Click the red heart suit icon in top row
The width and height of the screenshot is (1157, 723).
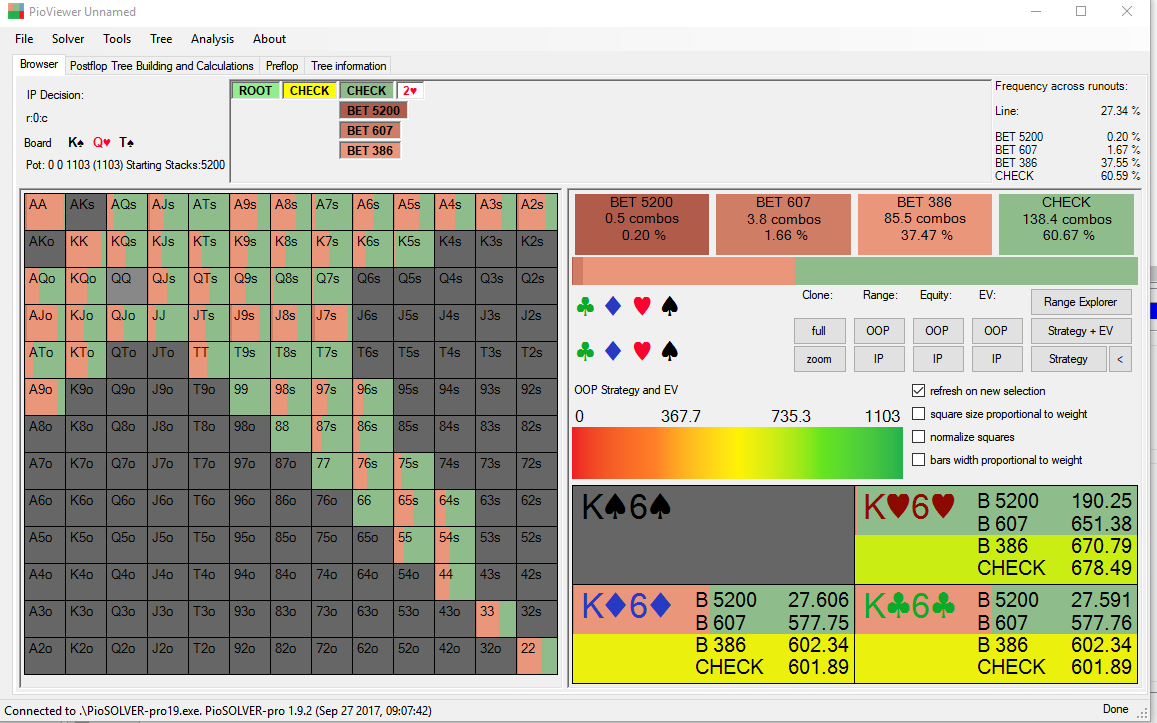642,306
